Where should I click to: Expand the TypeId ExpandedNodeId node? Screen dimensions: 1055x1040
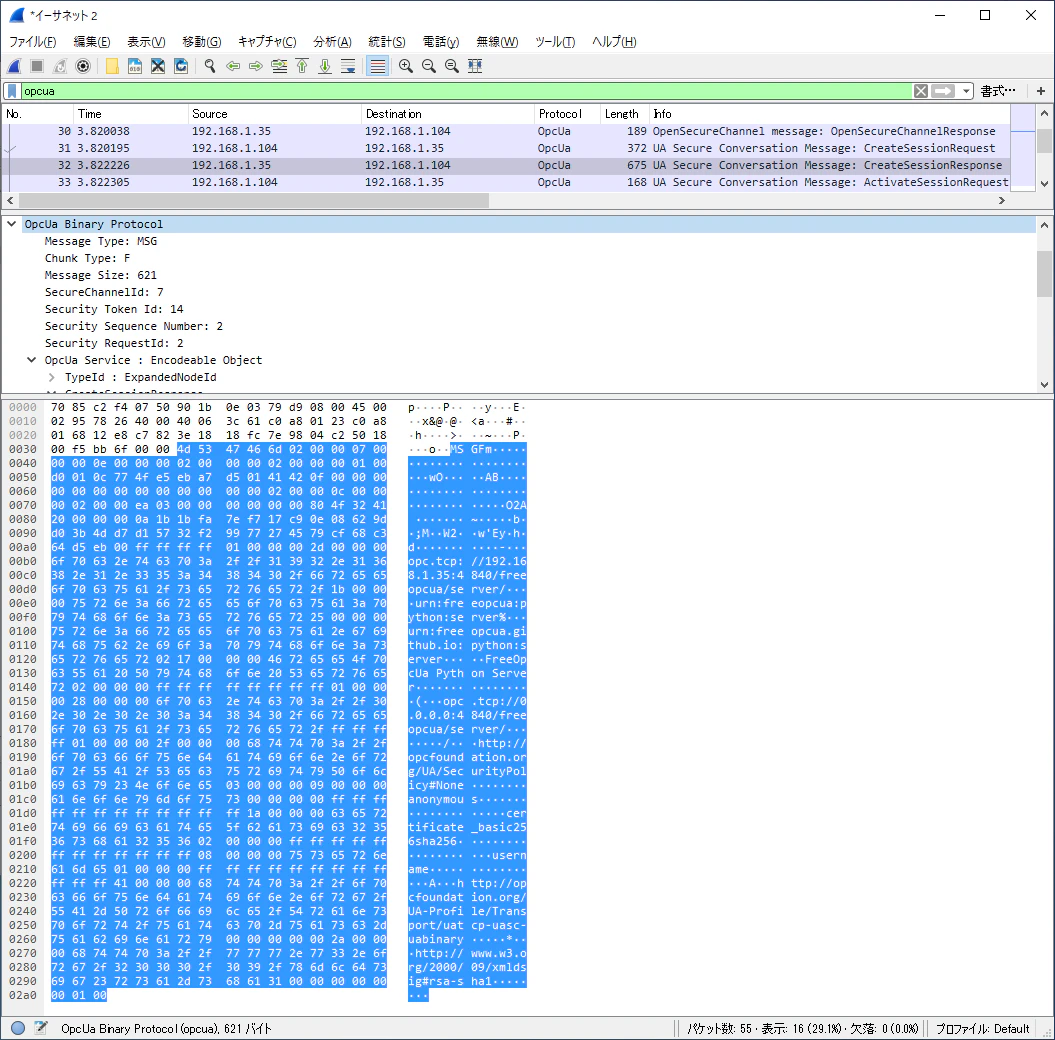(51, 377)
